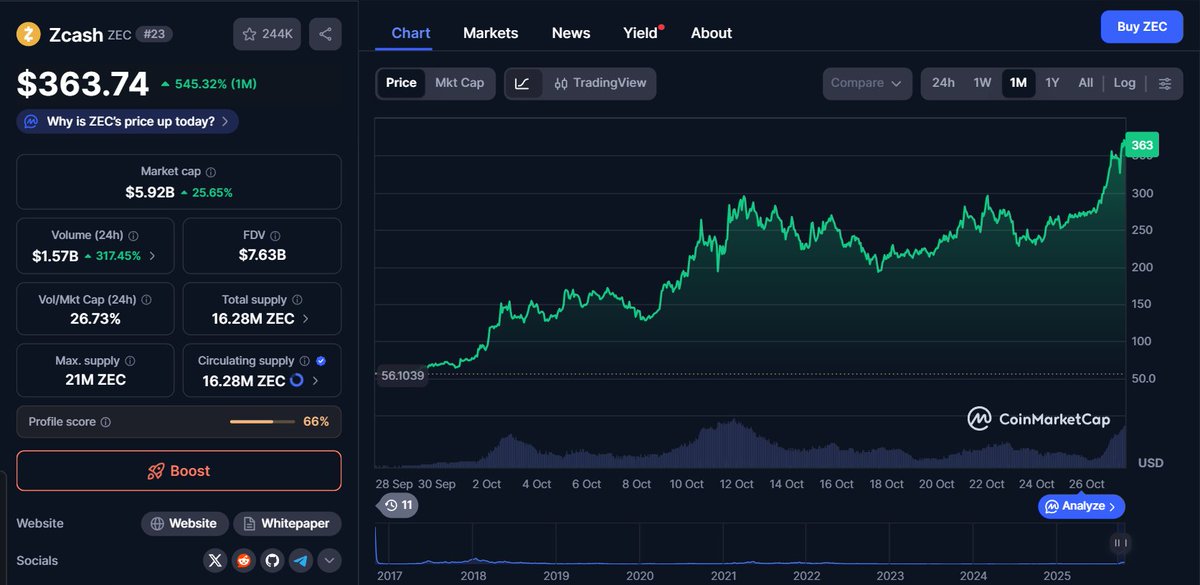Set chart range to All

[1085, 83]
